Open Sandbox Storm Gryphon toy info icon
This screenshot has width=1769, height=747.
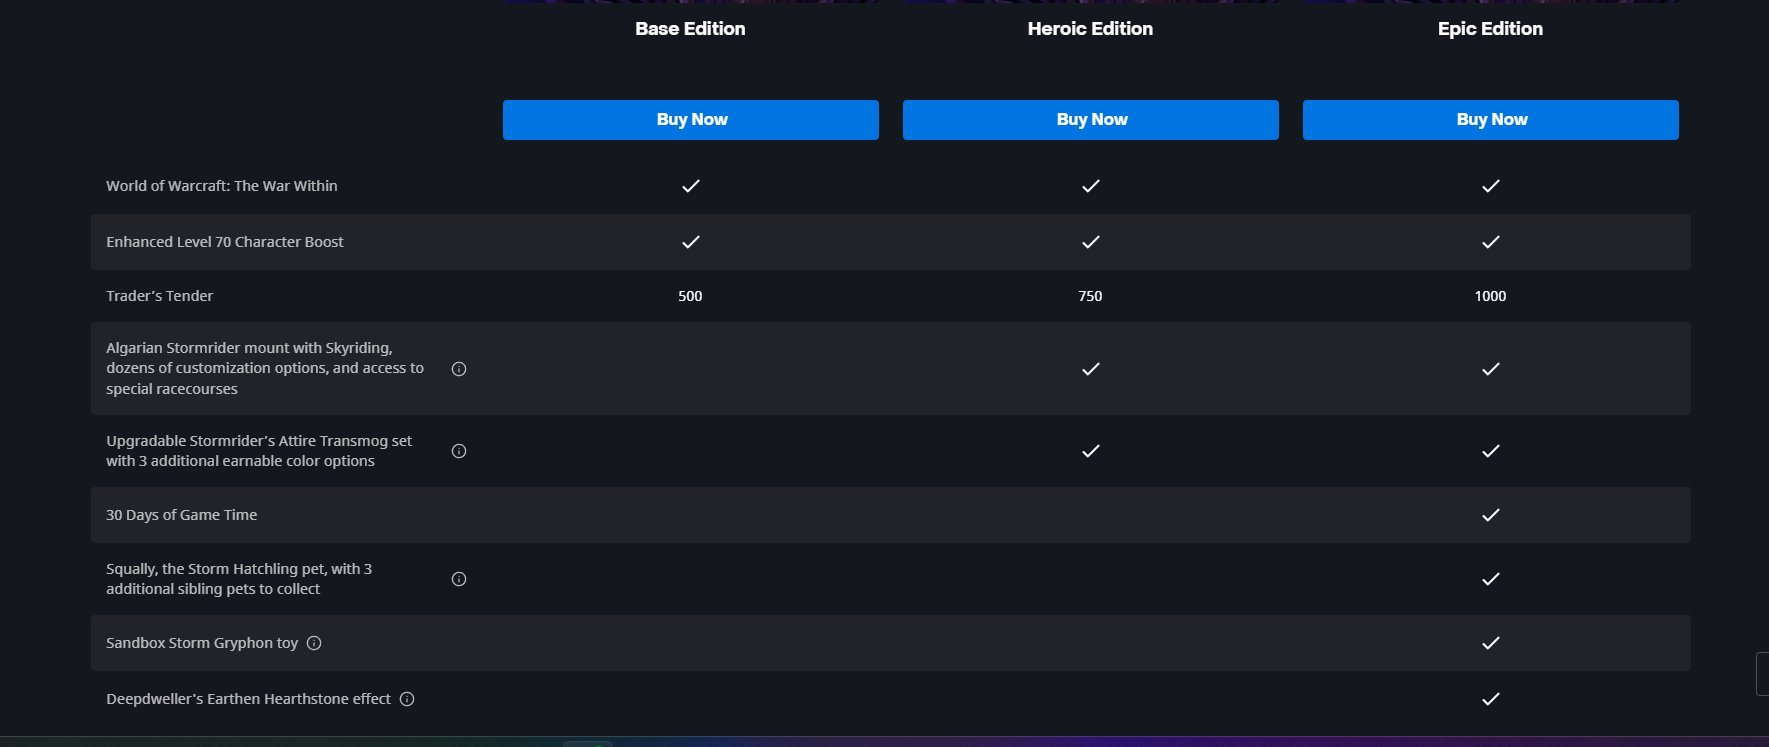[314, 643]
